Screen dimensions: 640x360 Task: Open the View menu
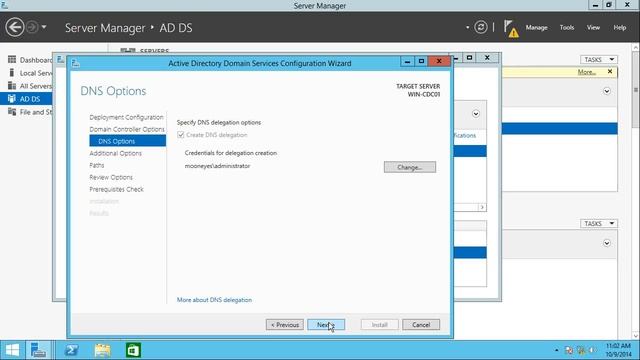593,27
